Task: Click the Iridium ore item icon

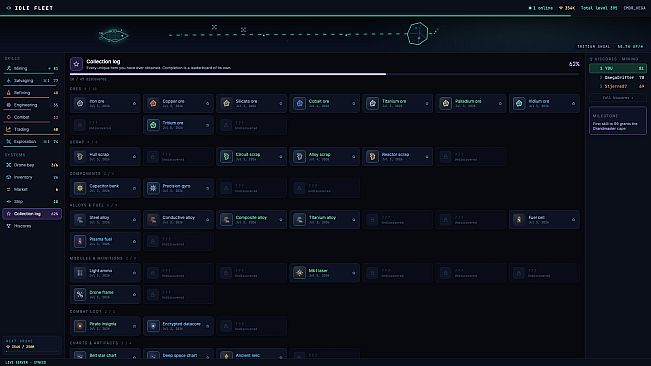Action: (x=519, y=103)
